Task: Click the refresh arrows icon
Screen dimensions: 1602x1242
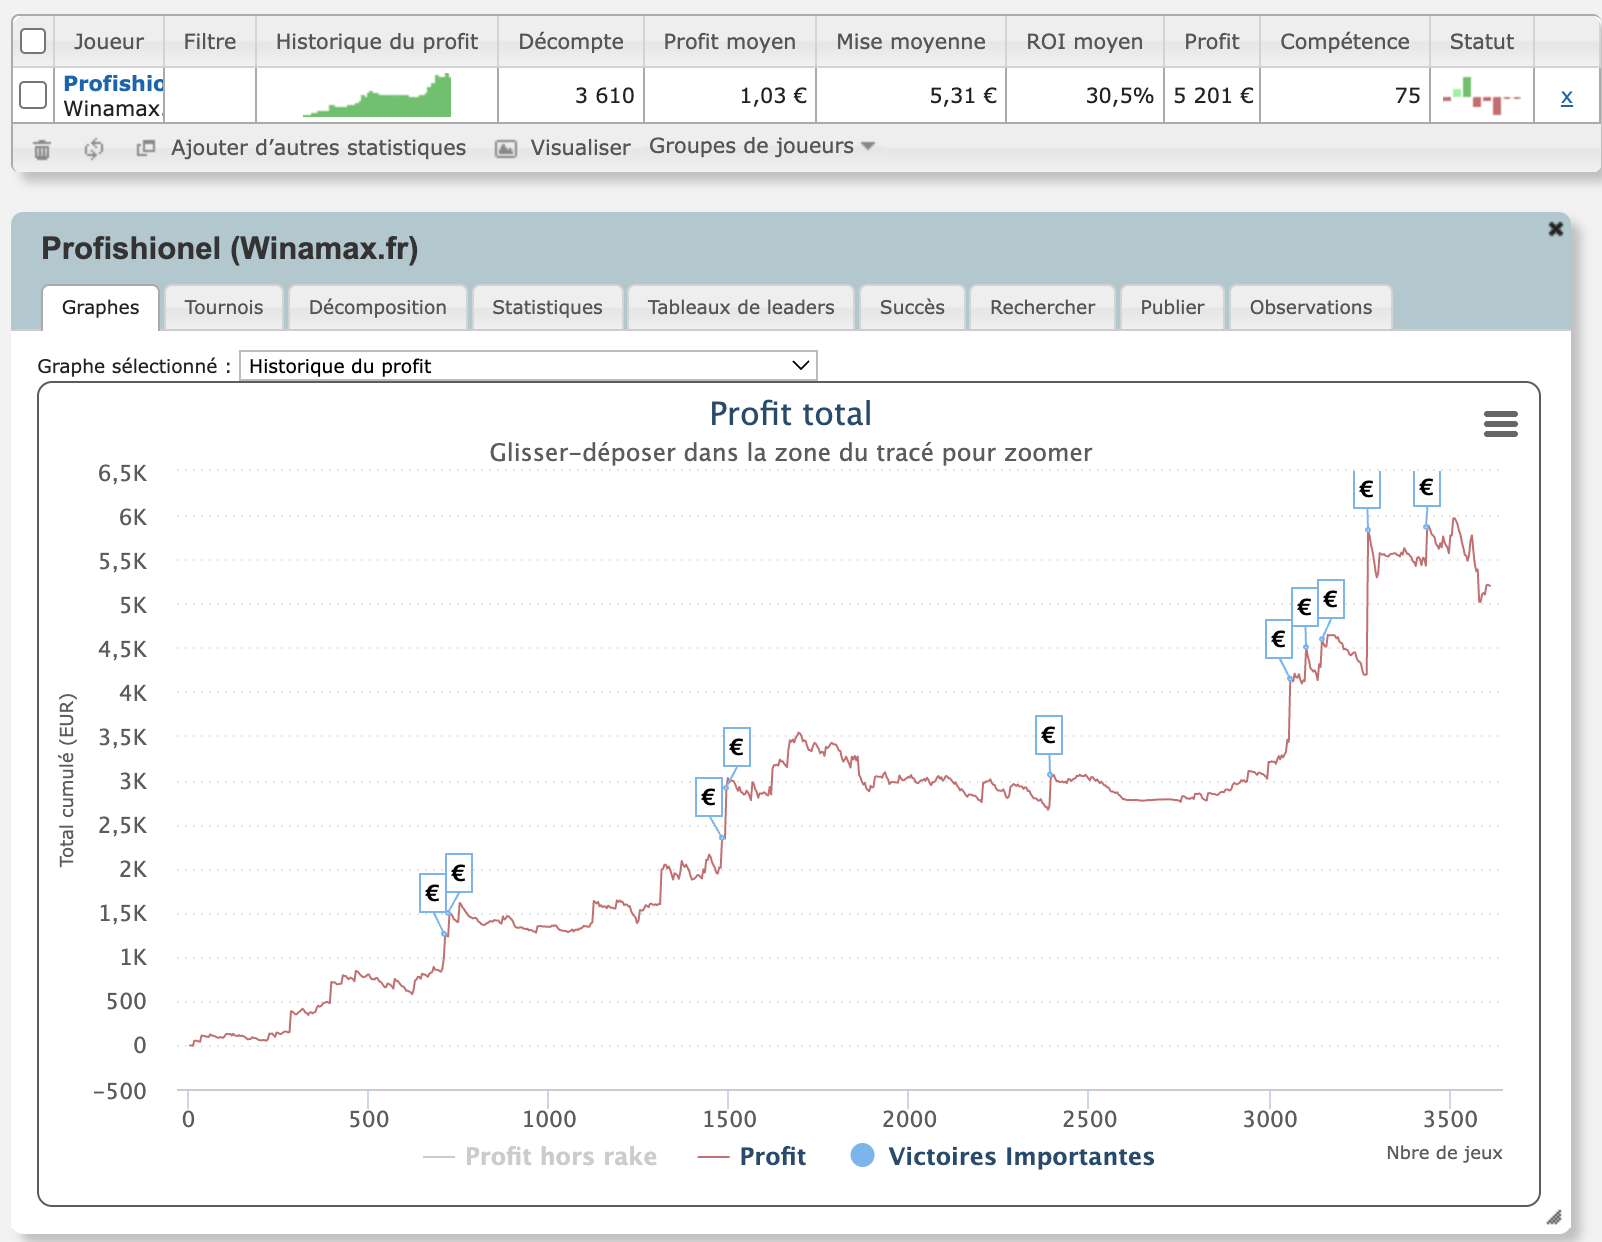Action: [x=94, y=149]
